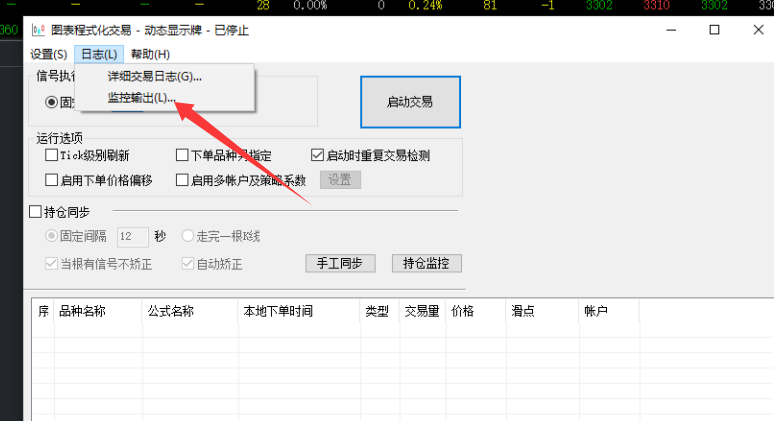The width and height of the screenshot is (774, 421).
Task: Click the 0.24% value in background quotes
Action: click(x=425, y=5)
